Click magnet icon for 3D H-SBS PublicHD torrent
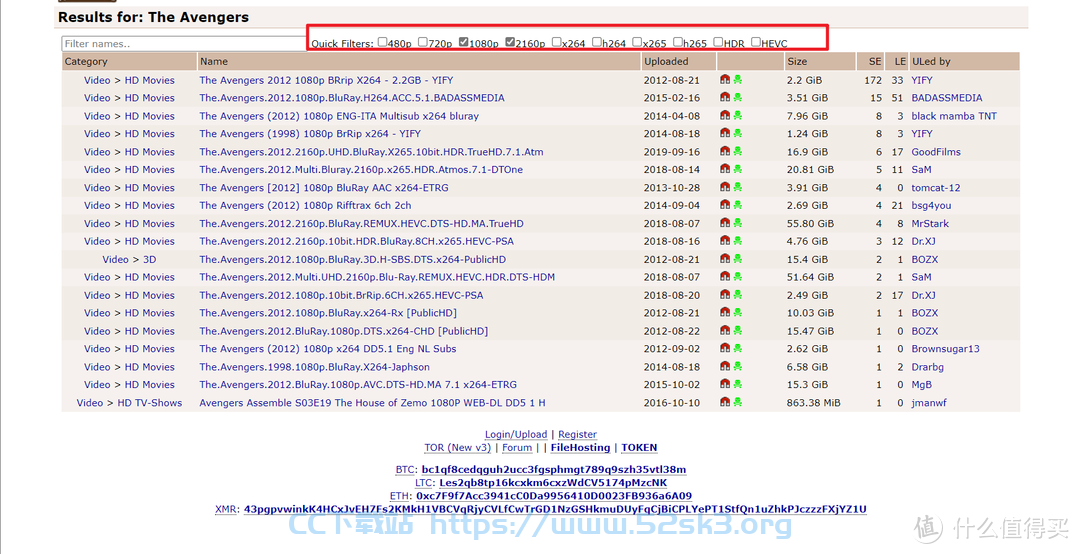The width and height of the screenshot is (1080, 554). coord(725,258)
